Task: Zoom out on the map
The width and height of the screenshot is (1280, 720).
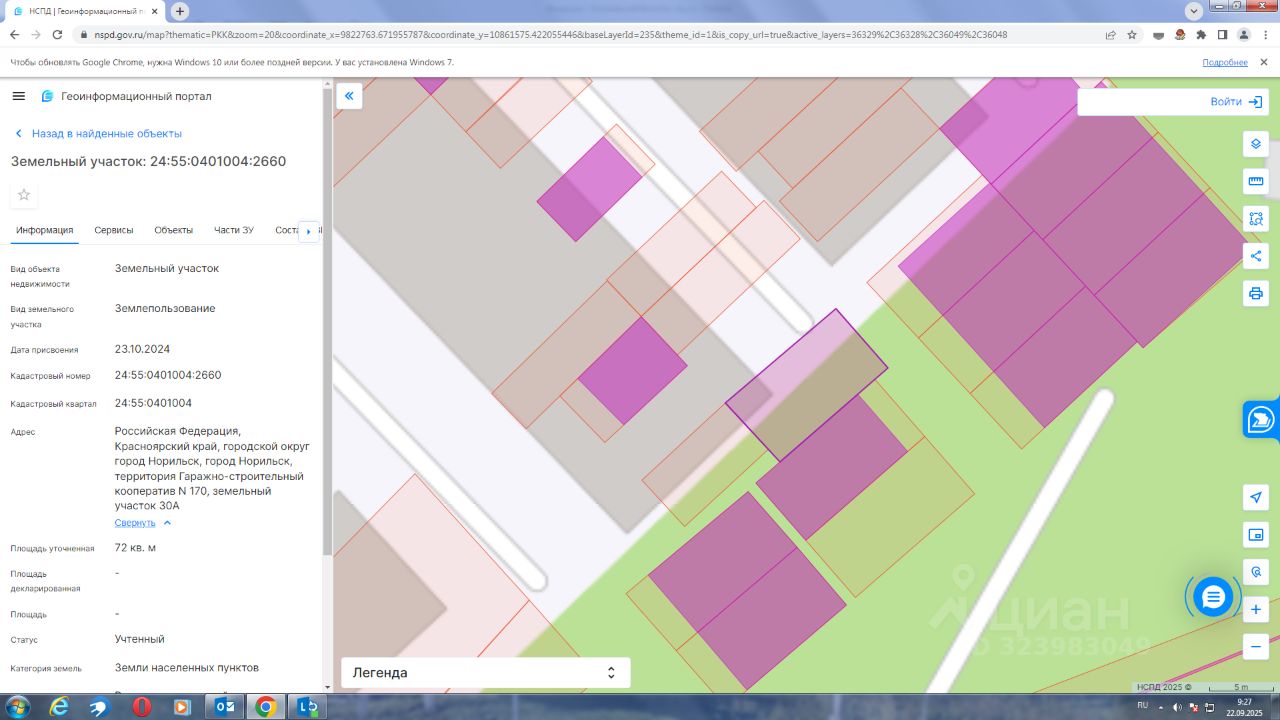Action: coord(1255,646)
